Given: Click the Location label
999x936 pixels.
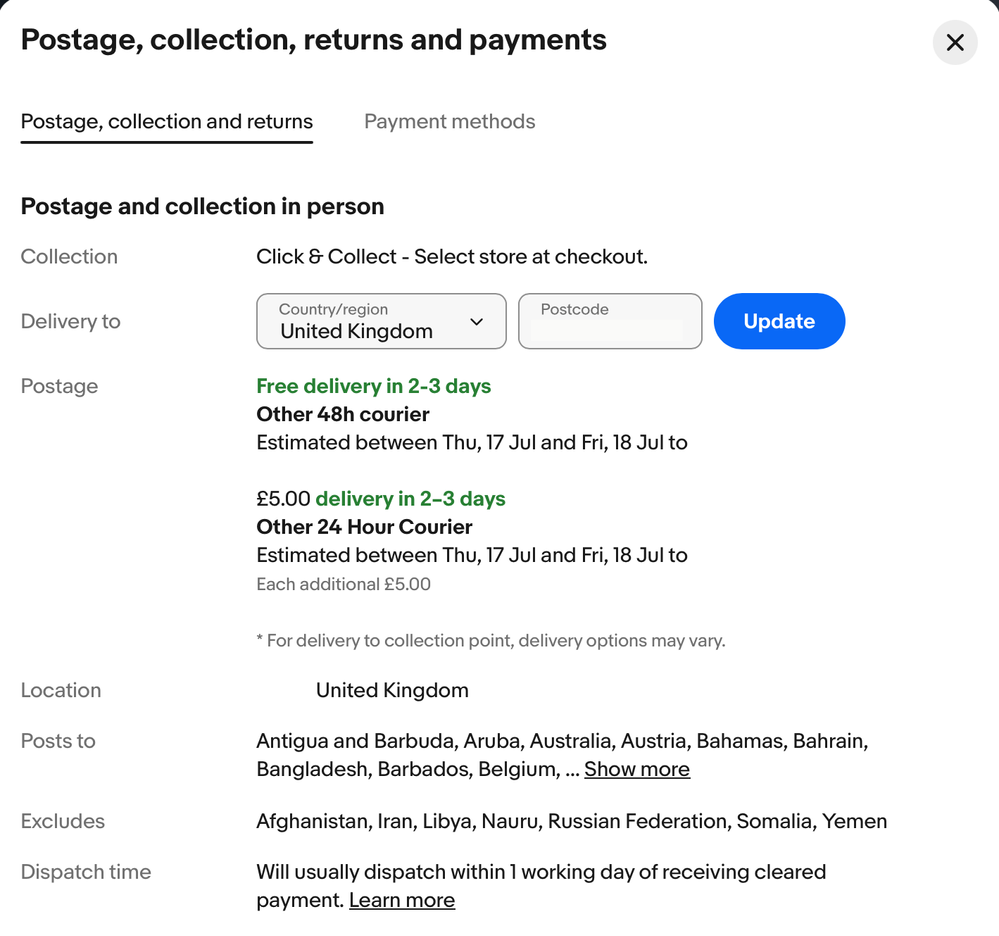Looking at the screenshot, I should pyautogui.click(x=61, y=690).
